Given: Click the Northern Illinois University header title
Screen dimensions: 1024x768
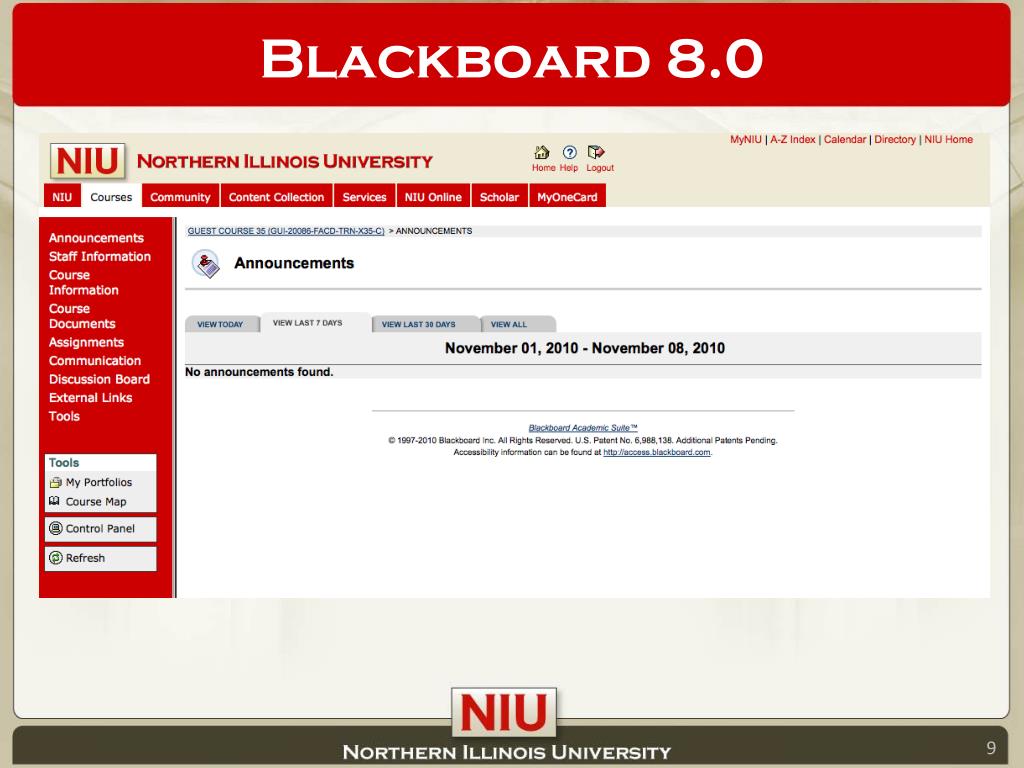Looking at the screenshot, I should 285,161.
